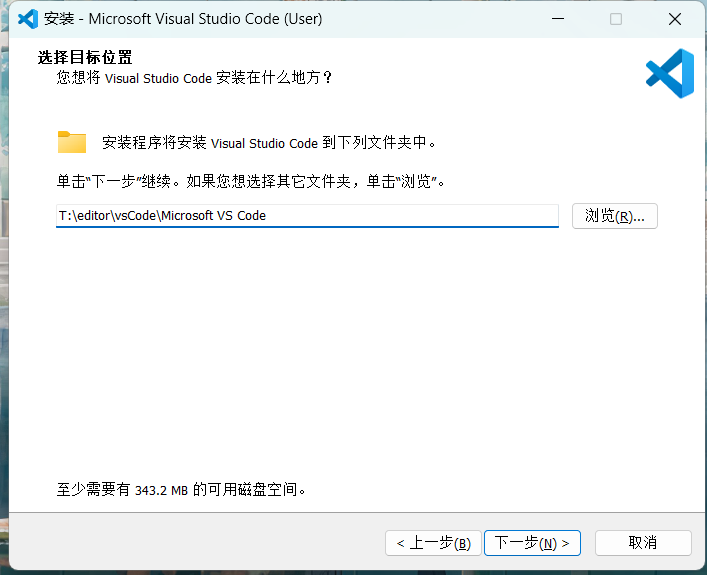707x575 pixels.
Task: Click the bold 选择目标位置 heading
Action: coord(85,57)
